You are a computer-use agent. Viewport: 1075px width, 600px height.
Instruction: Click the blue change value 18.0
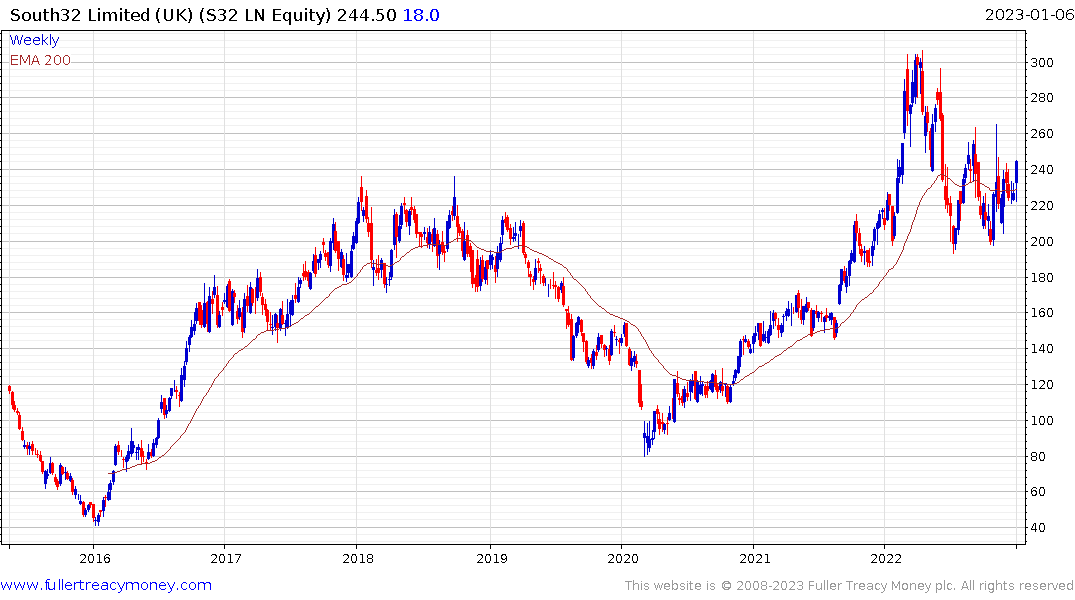pyautogui.click(x=421, y=15)
